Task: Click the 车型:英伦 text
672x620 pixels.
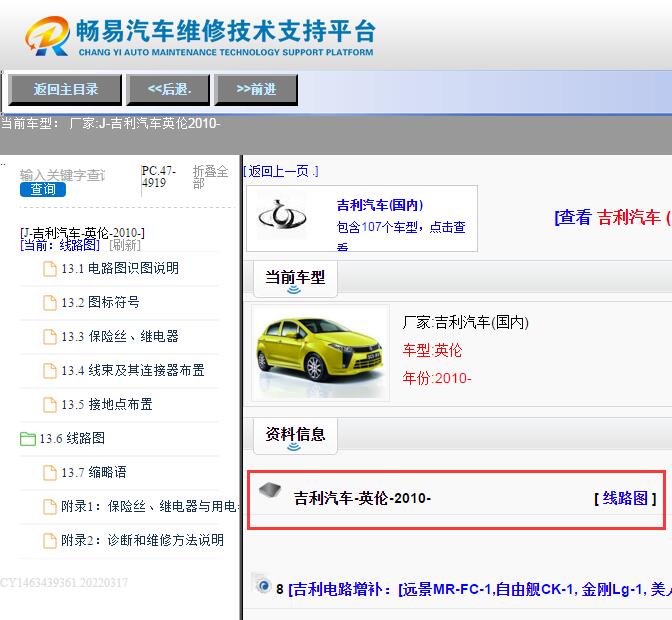Action: tap(432, 350)
